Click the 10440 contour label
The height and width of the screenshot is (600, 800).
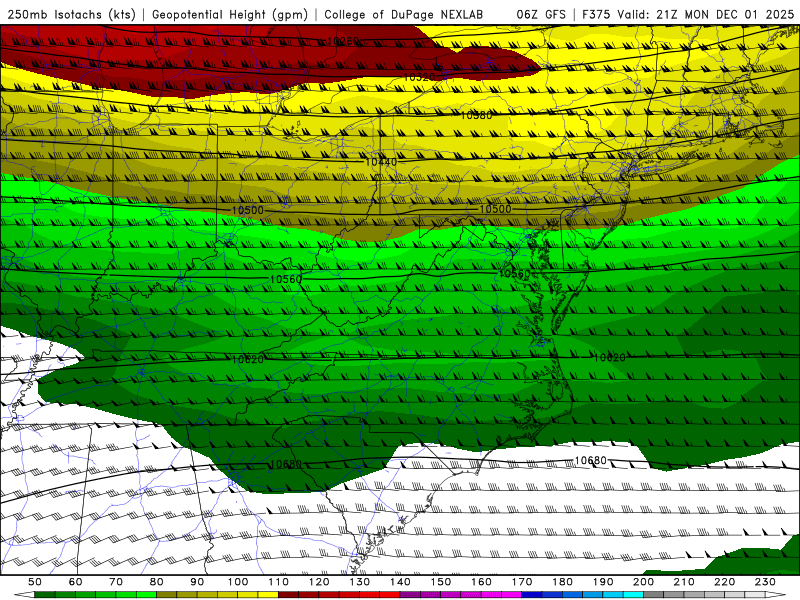click(381, 162)
